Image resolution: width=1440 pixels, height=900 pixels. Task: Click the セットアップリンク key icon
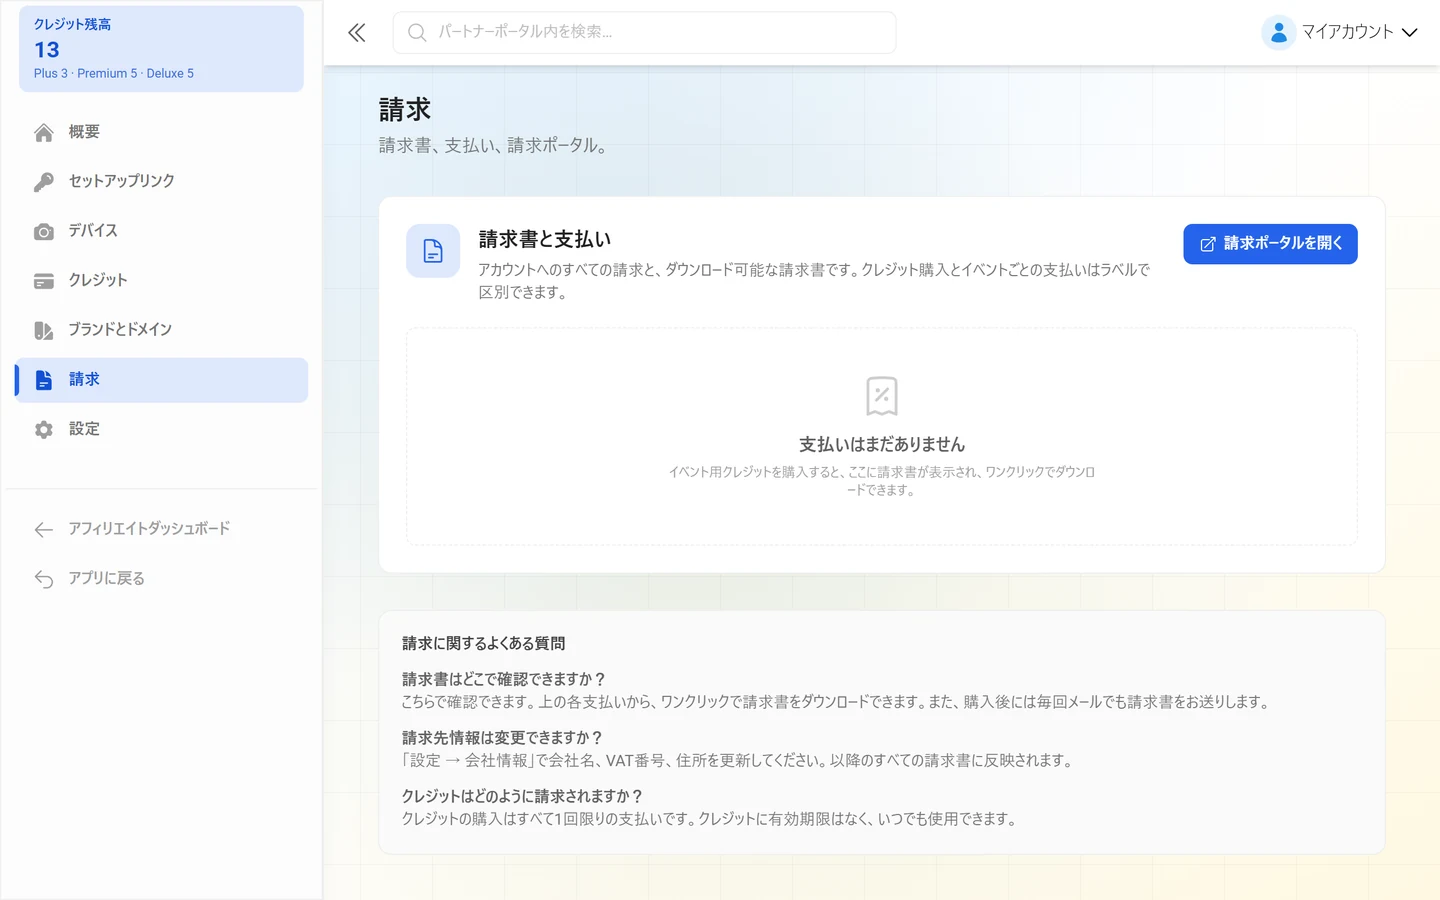point(44,182)
